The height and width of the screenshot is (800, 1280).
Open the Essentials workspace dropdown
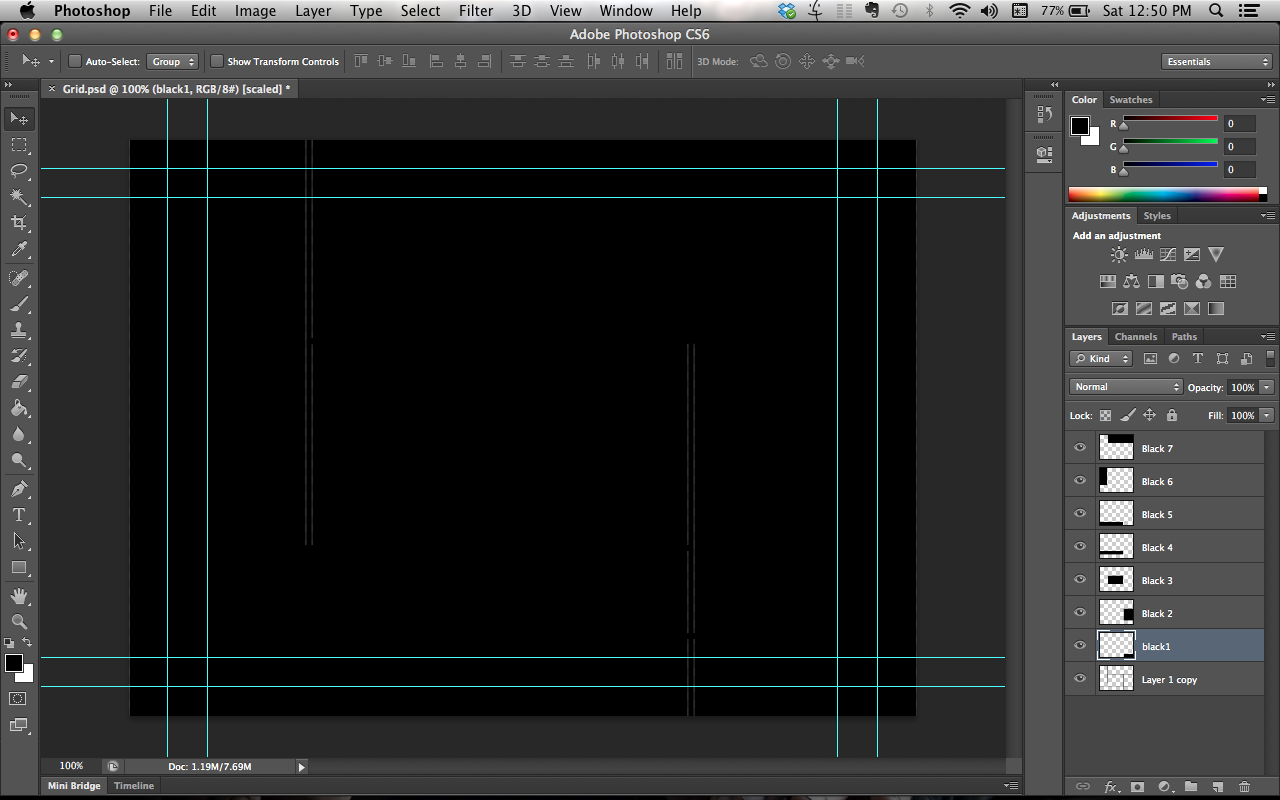[1216, 61]
